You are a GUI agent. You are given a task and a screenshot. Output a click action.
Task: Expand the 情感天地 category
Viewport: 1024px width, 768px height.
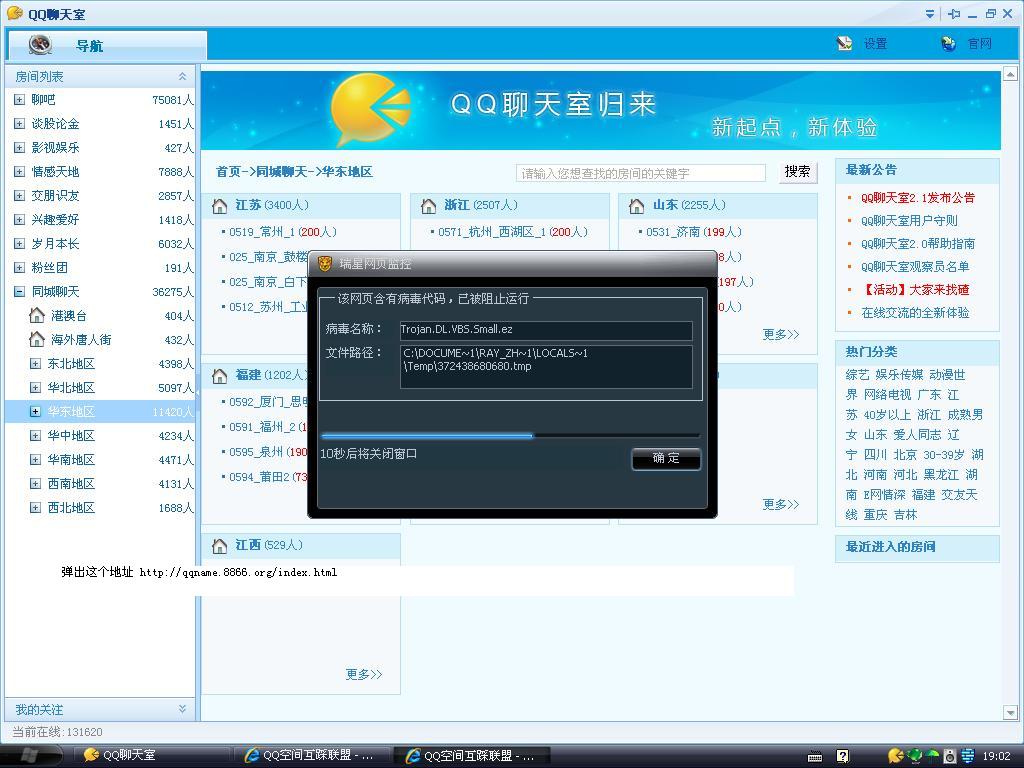pyautogui.click(x=20, y=172)
